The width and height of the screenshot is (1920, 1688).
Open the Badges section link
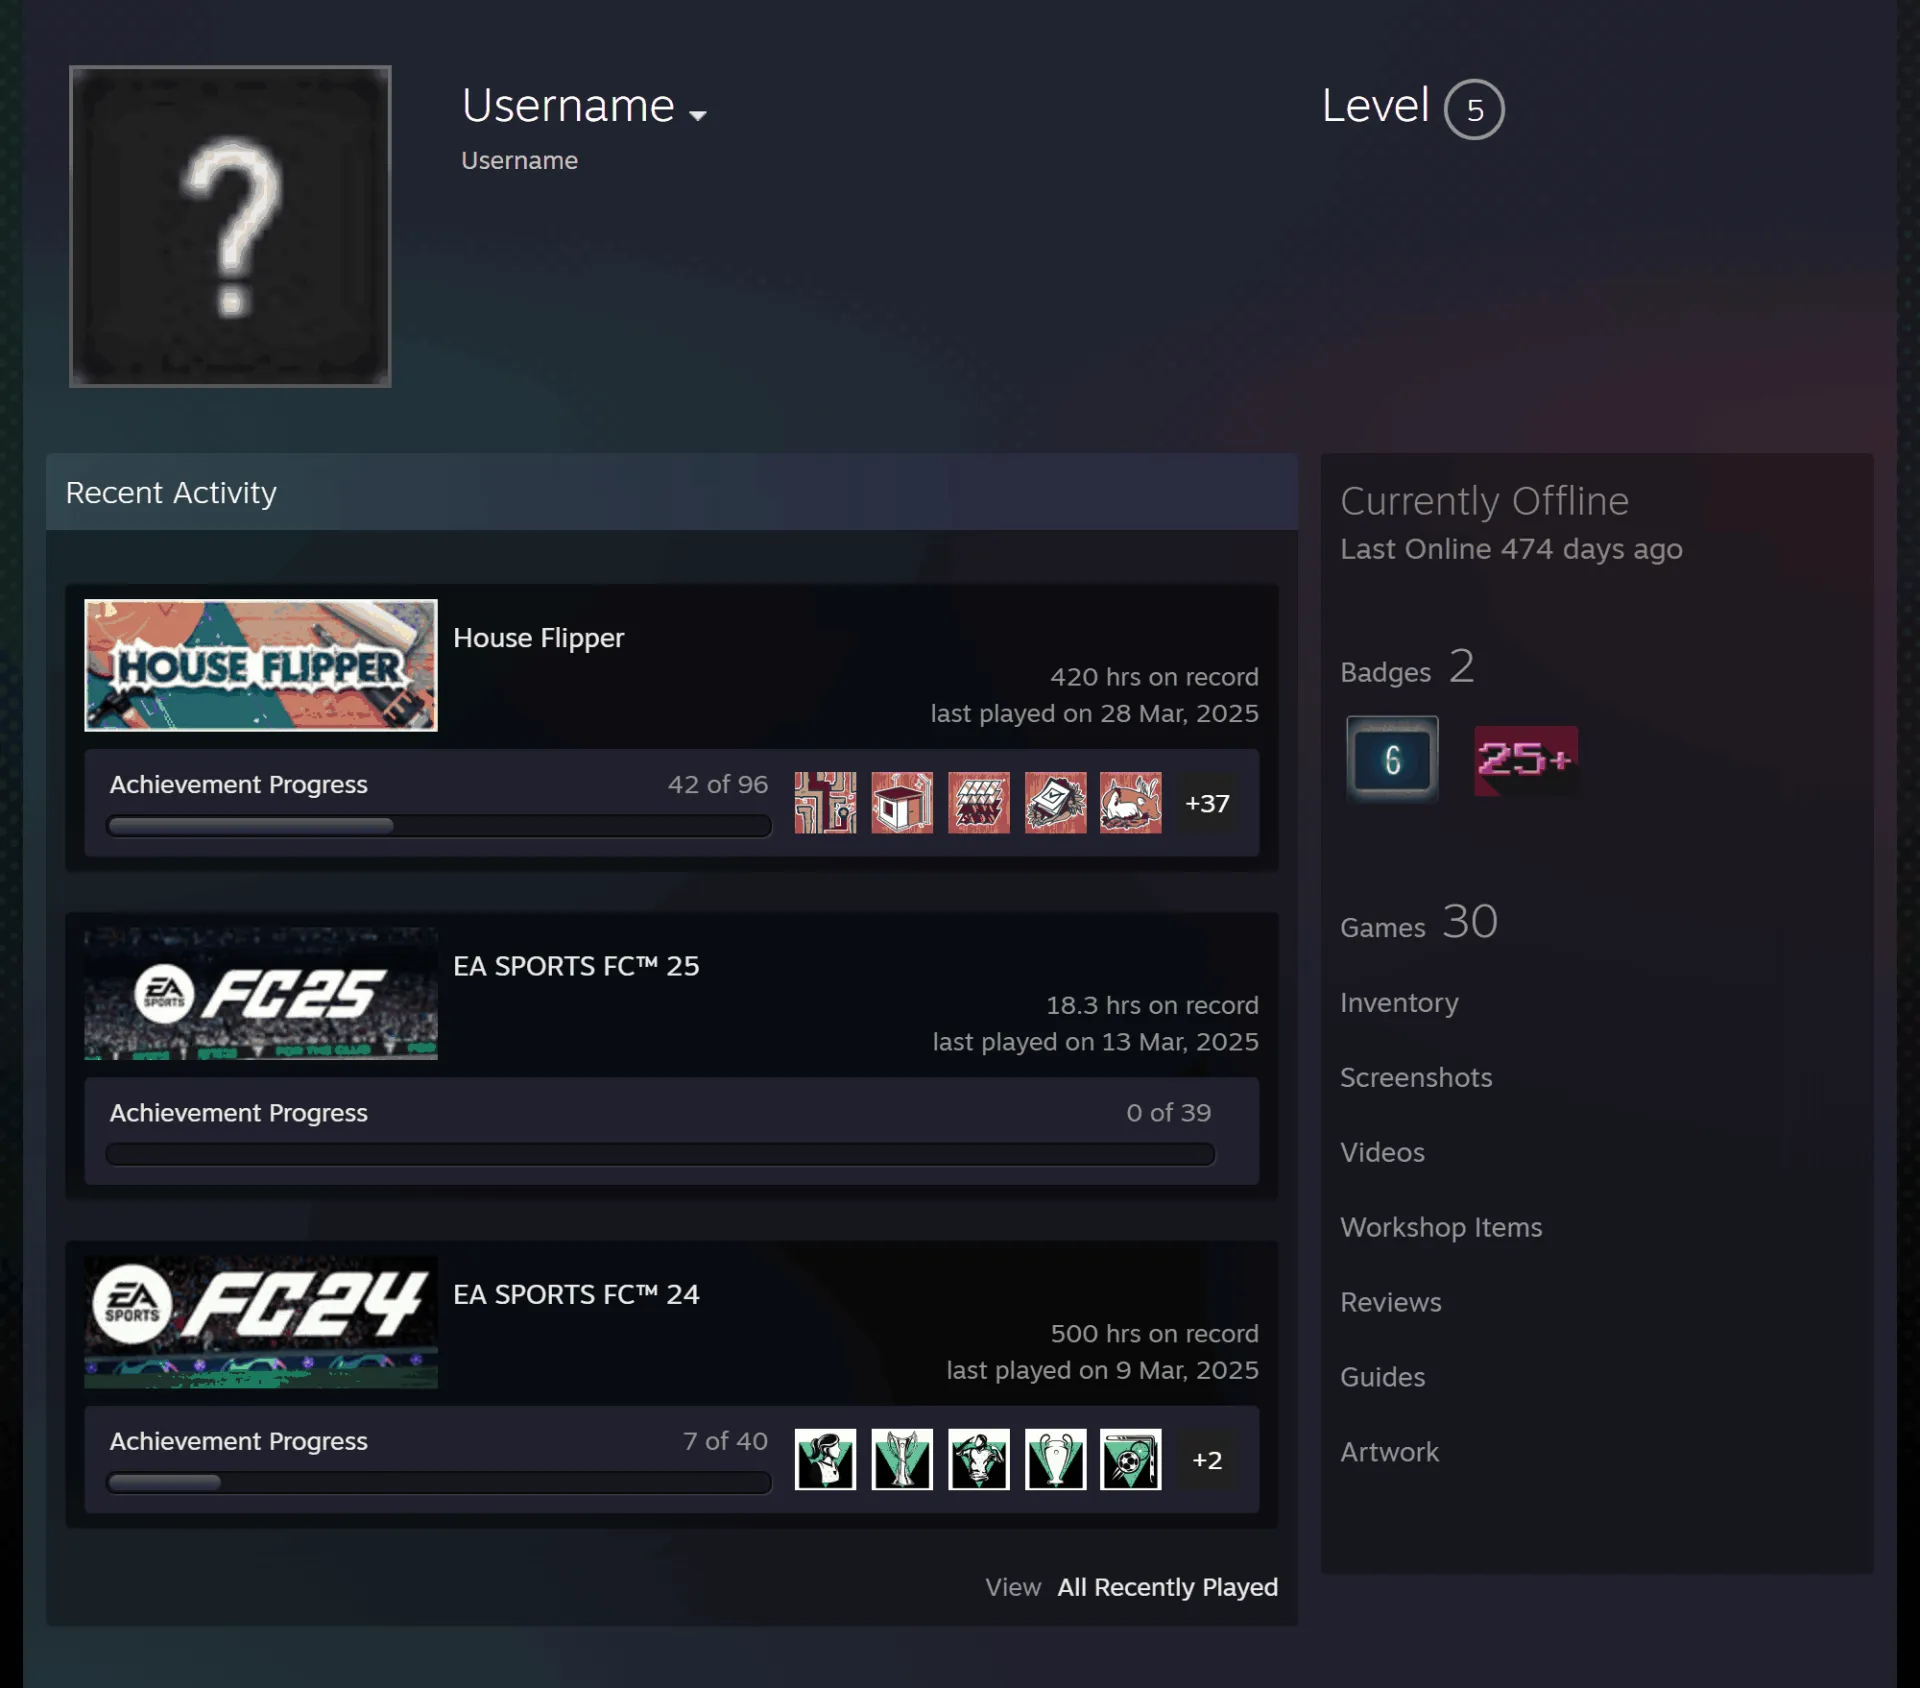1407,668
